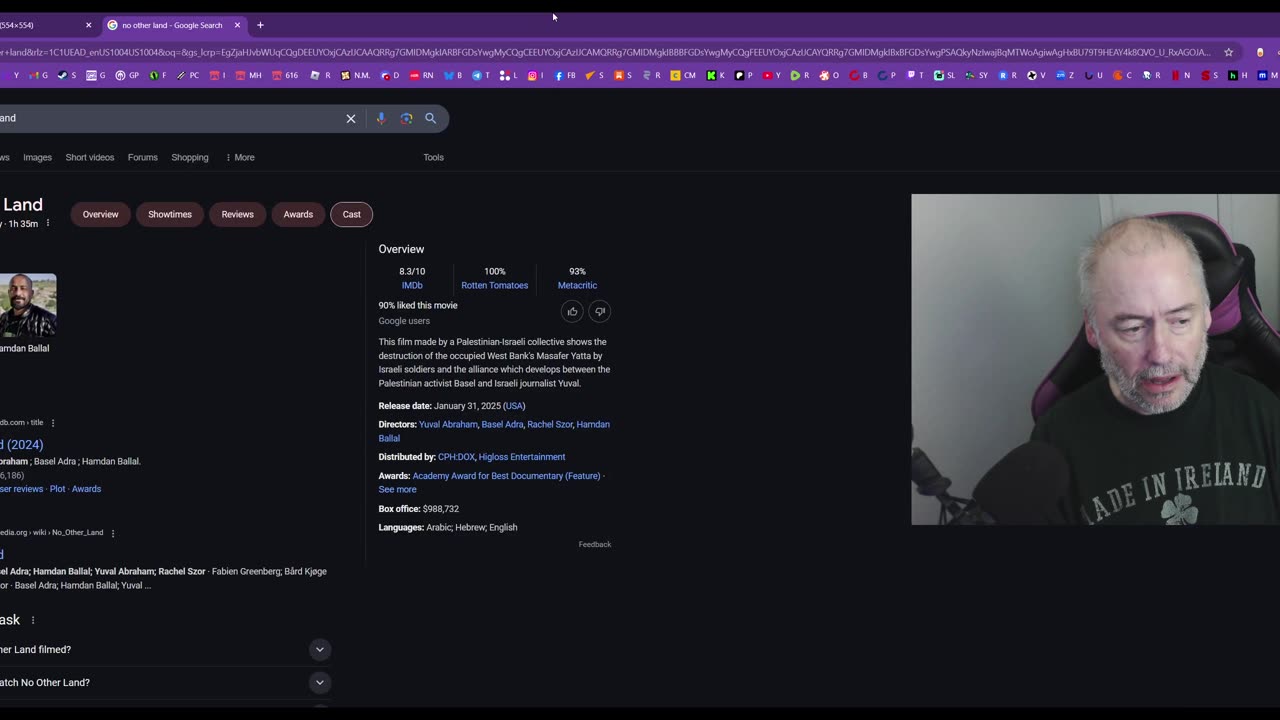This screenshot has height=720, width=1280.
Task: Switch to Shopping results
Action: pyautogui.click(x=189, y=157)
